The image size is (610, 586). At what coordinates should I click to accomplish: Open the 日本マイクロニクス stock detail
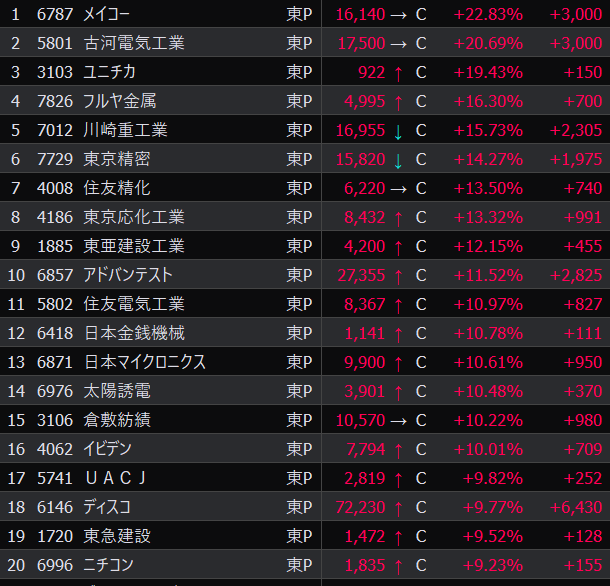click(145, 363)
